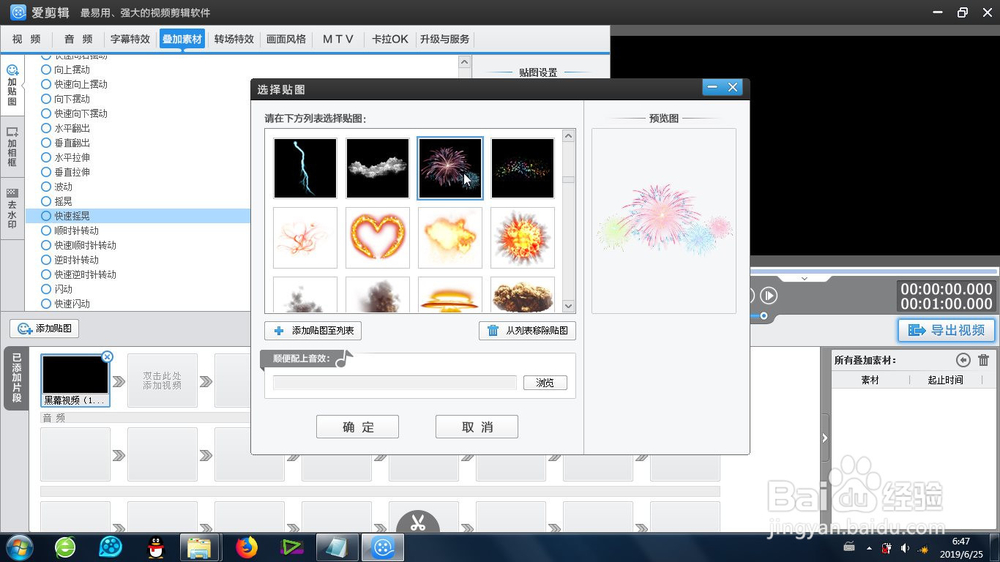Viewport: 1000px width, 562px height.
Task: Open the MTV tab
Action: click(x=338, y=39)
